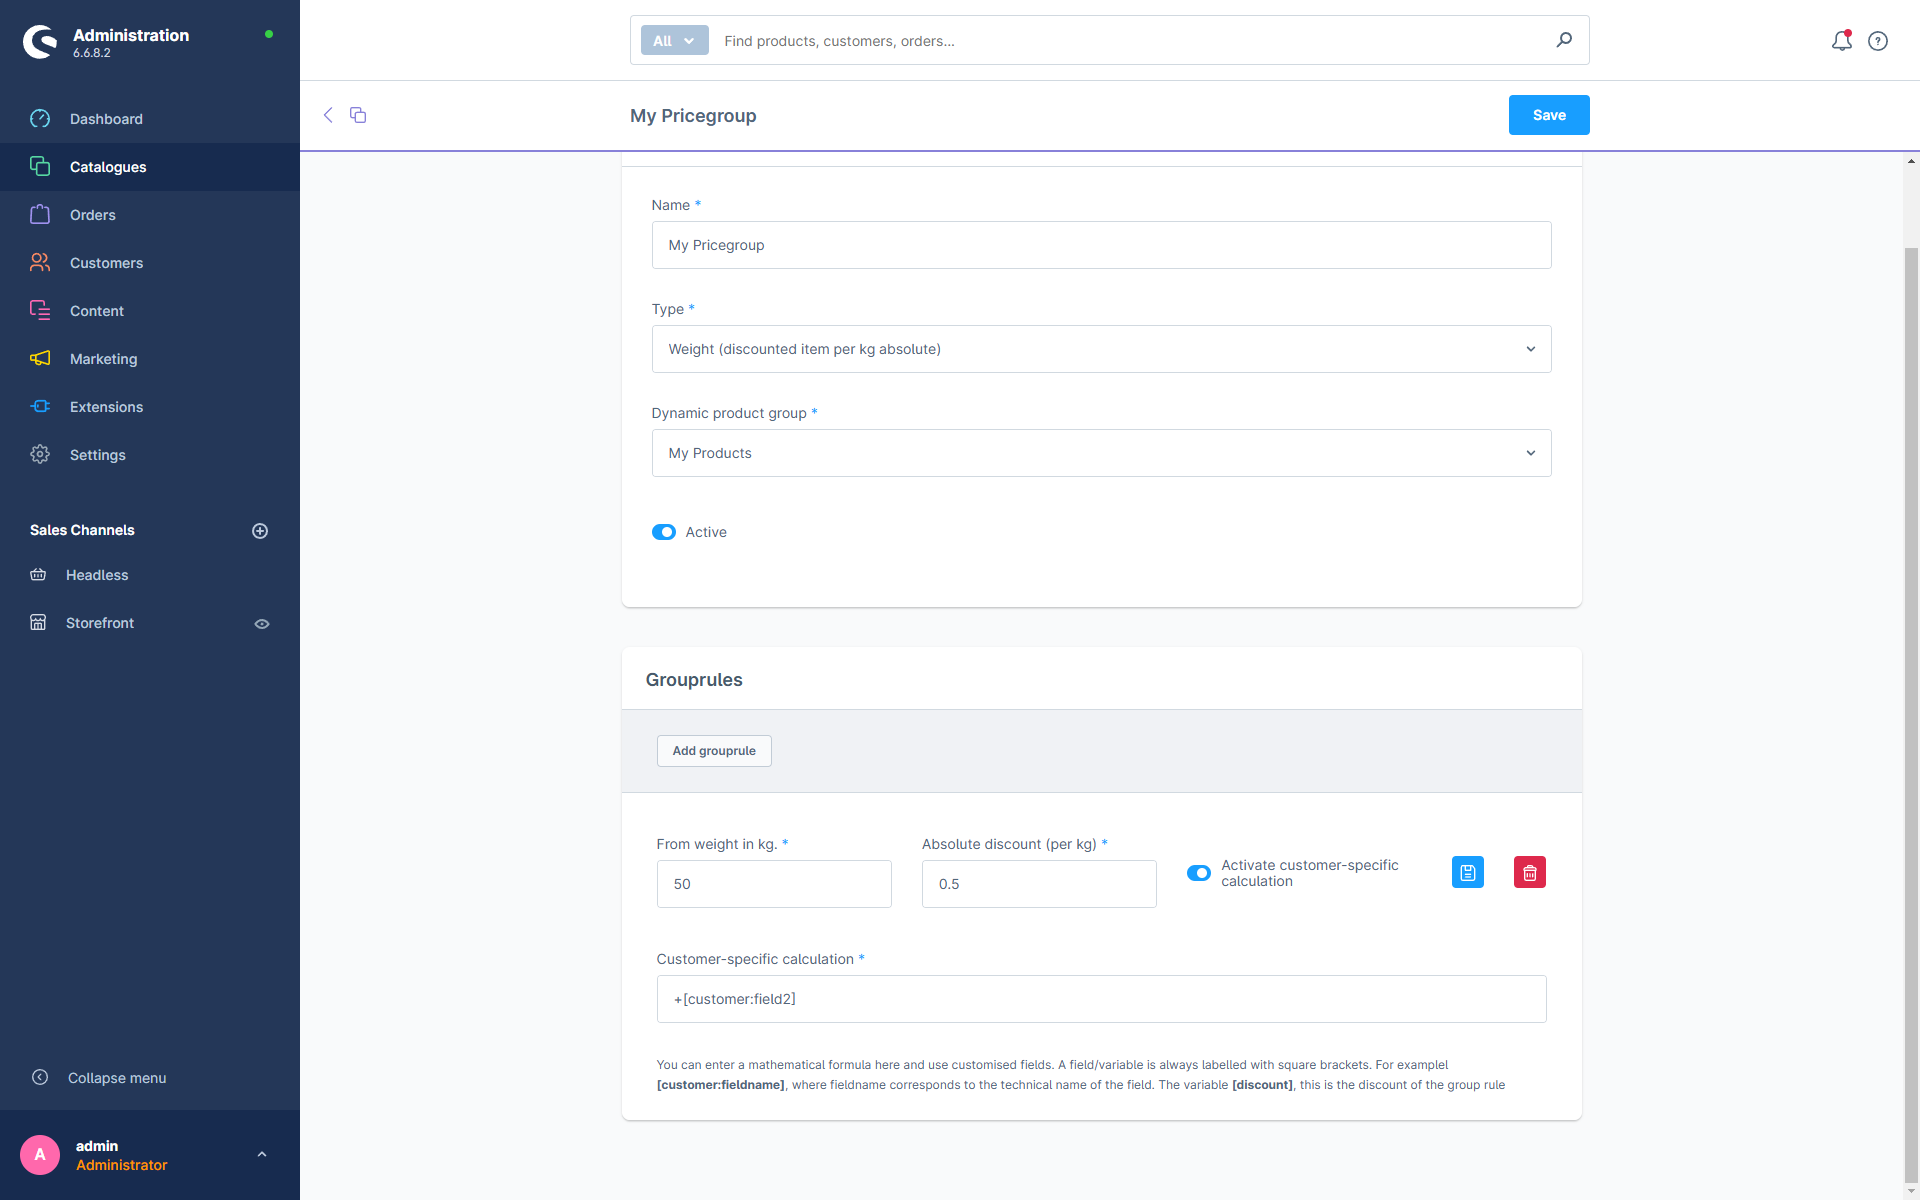The width and height of the screenshot is (1920, 1200).
Task: Go back with the left arrow icon
Action: point(328,115)
